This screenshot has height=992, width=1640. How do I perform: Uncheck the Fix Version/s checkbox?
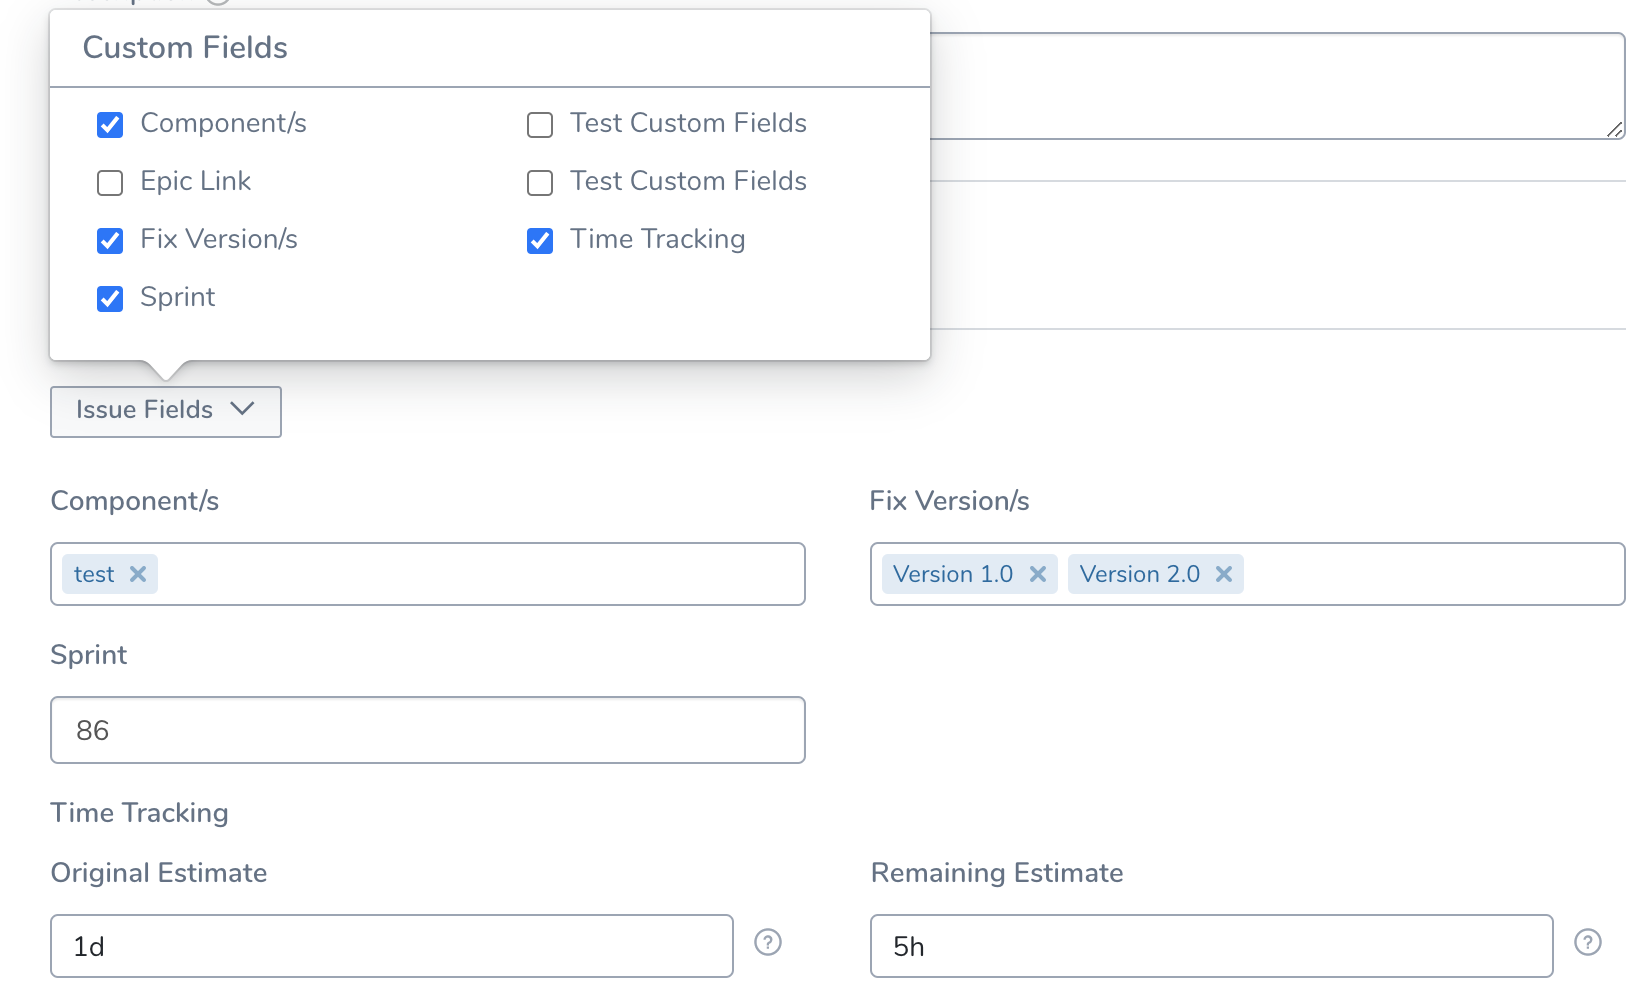[x=110, y=241]
